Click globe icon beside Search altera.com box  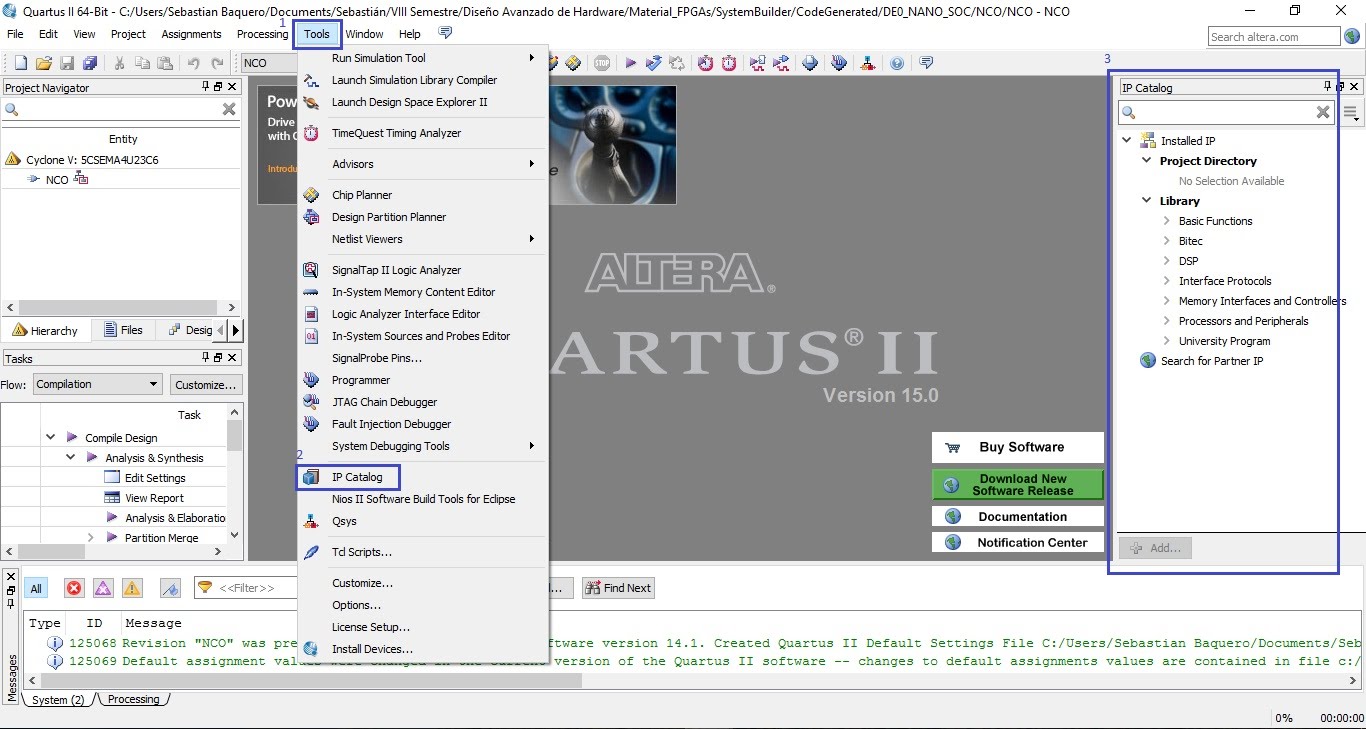point(1352,36)
